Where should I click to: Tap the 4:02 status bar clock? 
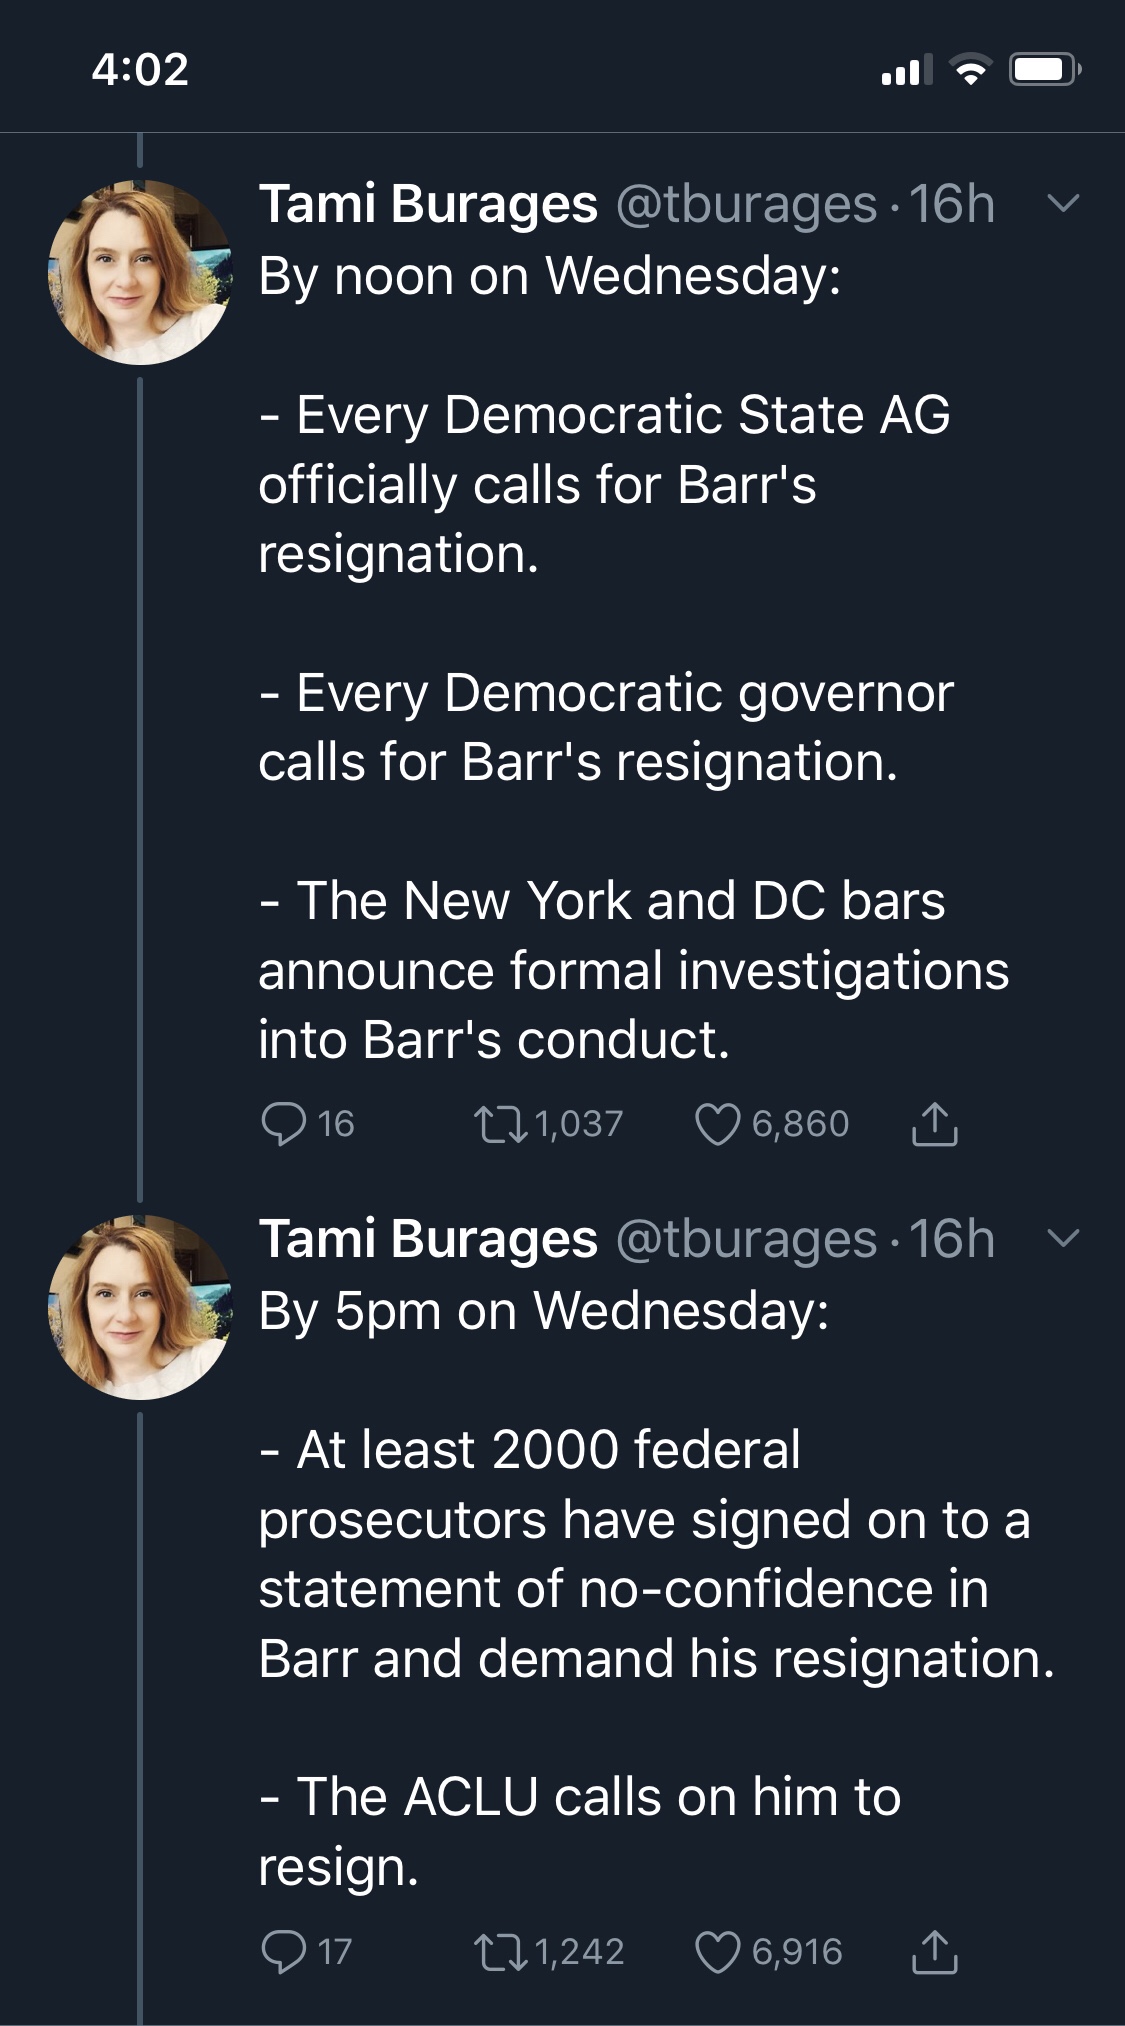coord(140,69)
